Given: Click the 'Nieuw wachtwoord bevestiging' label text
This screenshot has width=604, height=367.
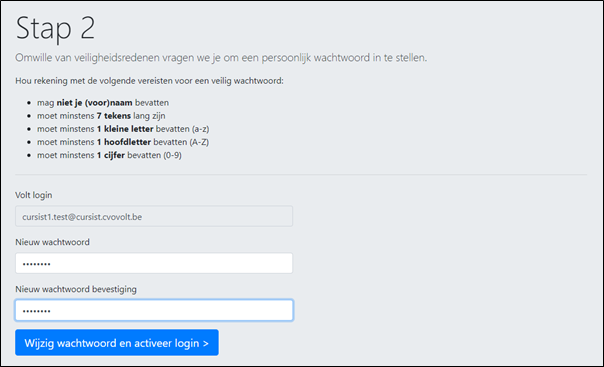Looking at the screenshot, I should point(76,289).
